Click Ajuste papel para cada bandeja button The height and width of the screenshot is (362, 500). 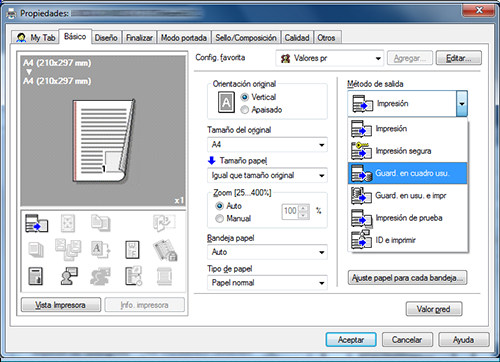click(x=407, y=278)
